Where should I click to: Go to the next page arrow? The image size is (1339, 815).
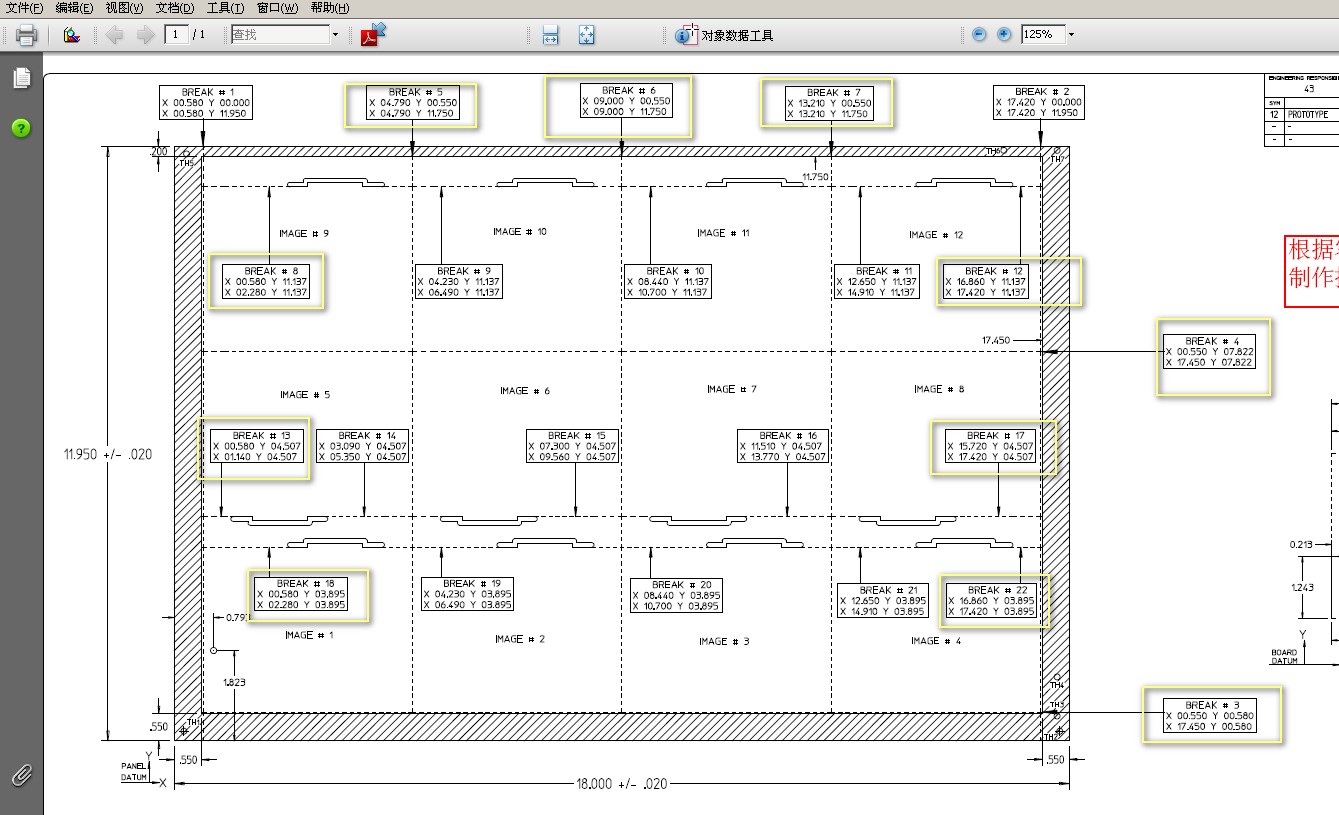tap(146, 35)
